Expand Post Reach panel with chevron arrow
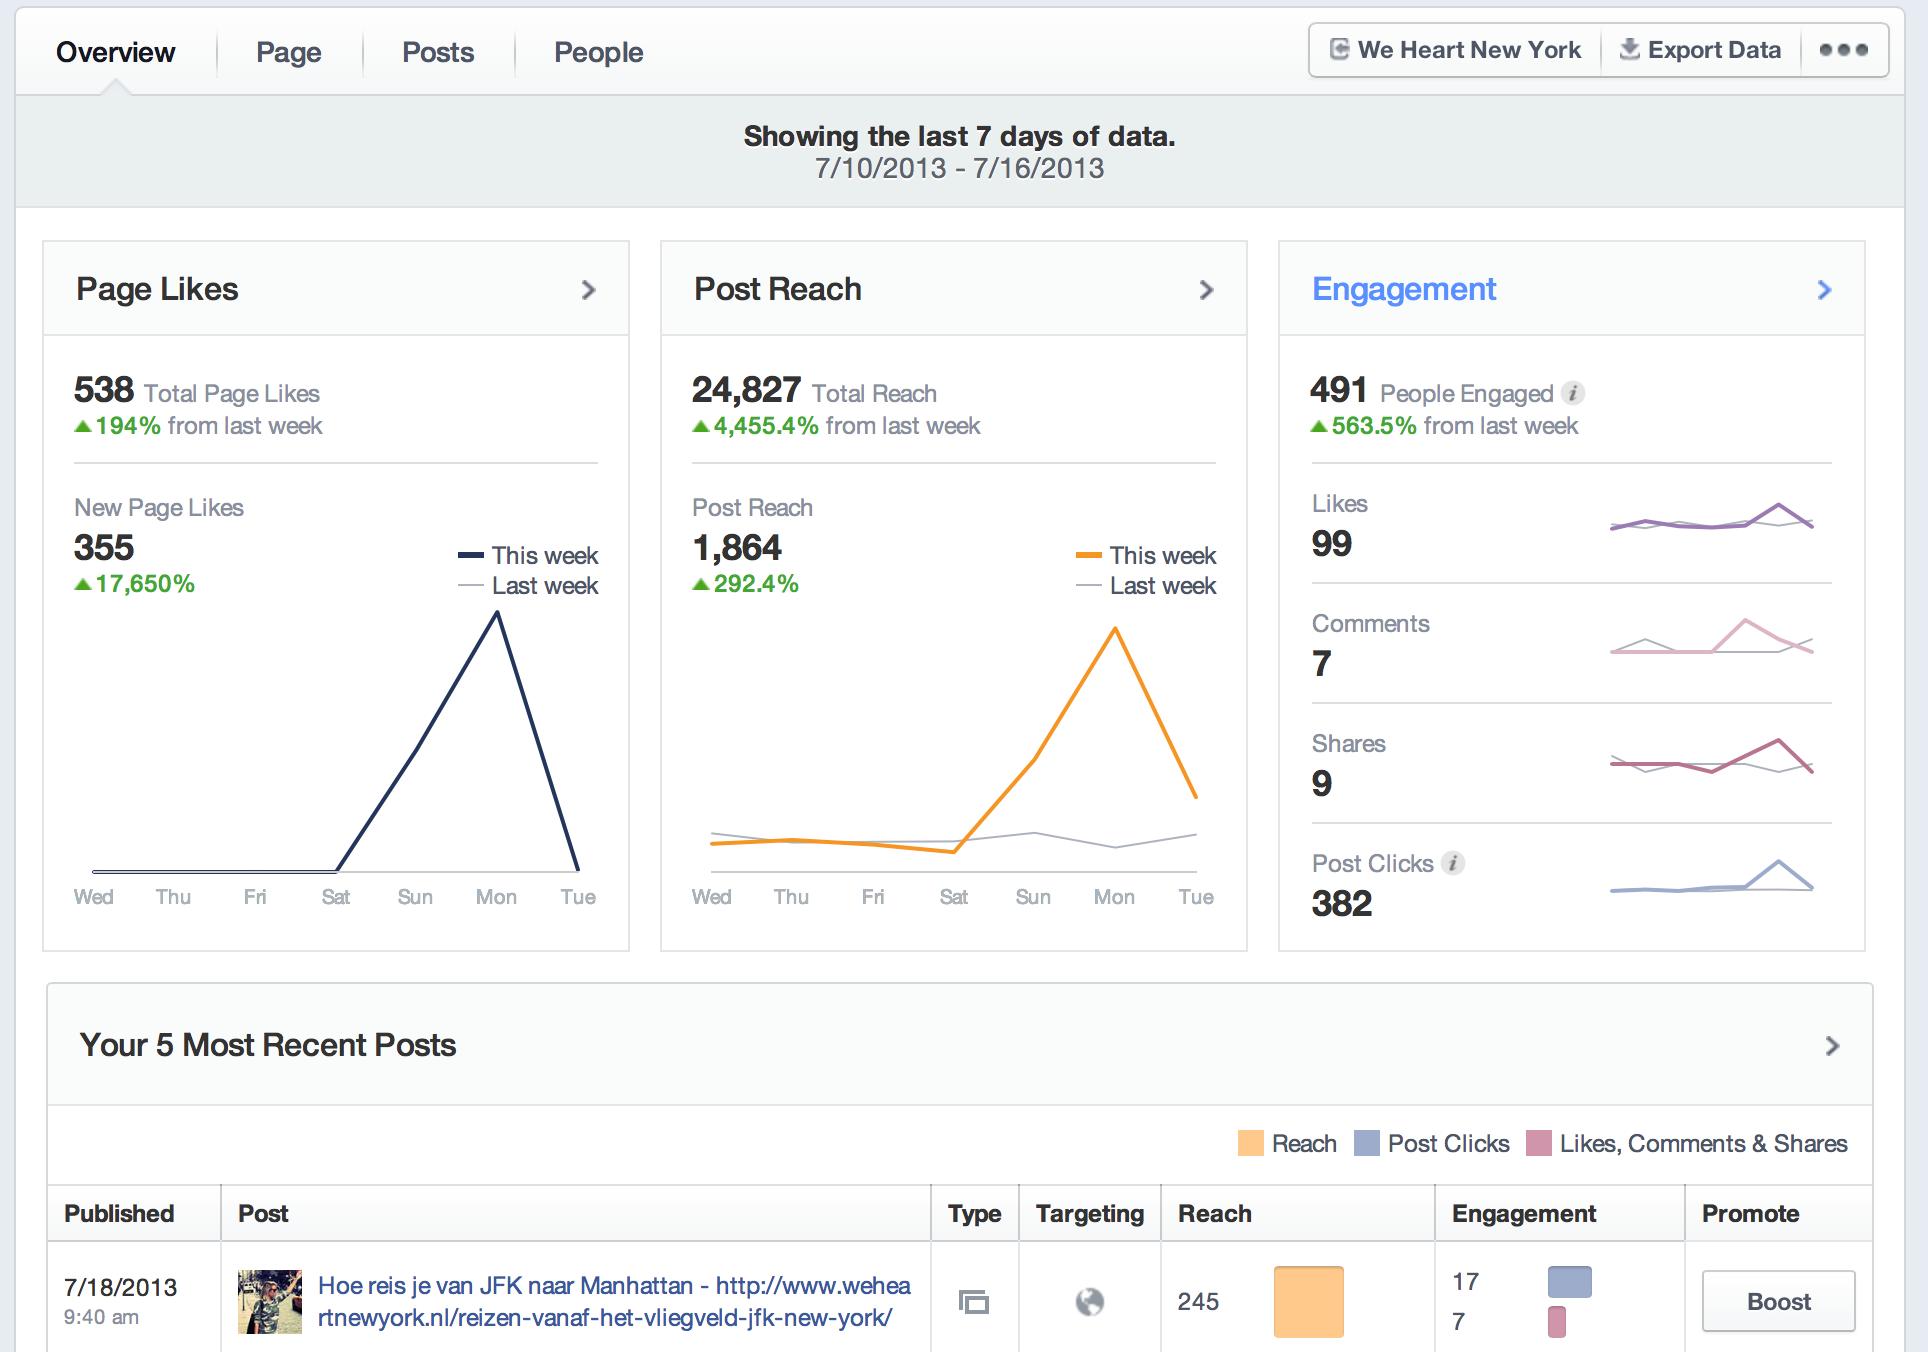1928x1352 pixels. [x=1206, y=290]
